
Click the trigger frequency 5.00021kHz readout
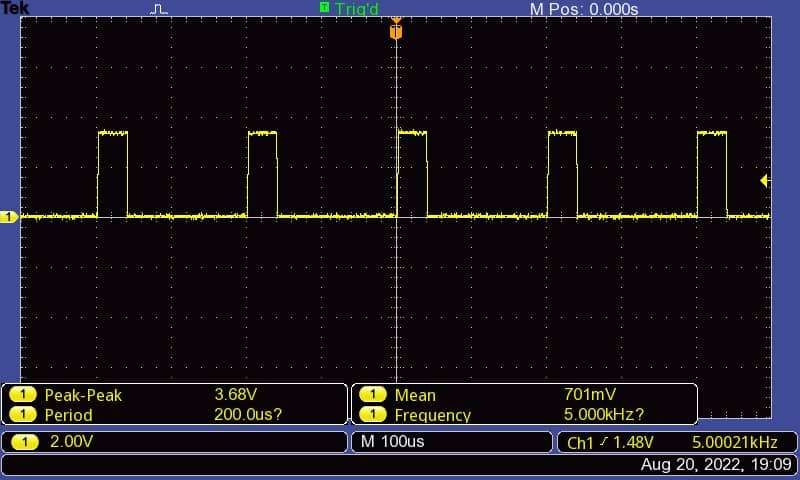[x=736, y=442]
